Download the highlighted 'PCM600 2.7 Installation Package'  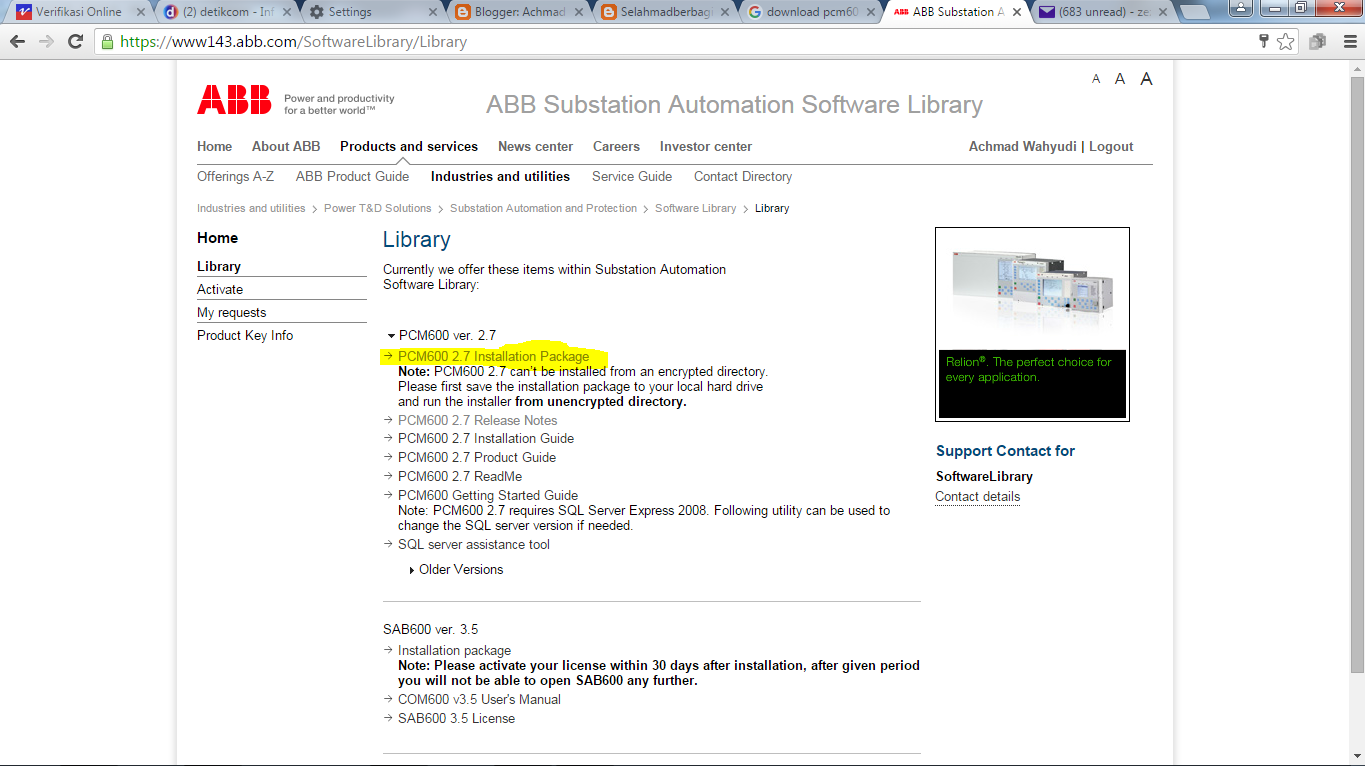tap(494, 356)
